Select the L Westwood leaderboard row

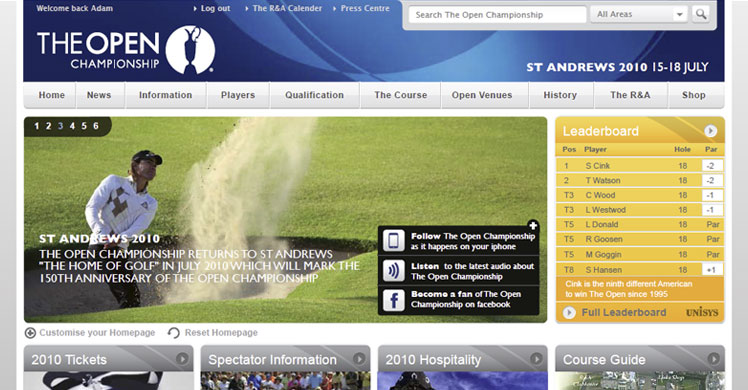[640, 210]
